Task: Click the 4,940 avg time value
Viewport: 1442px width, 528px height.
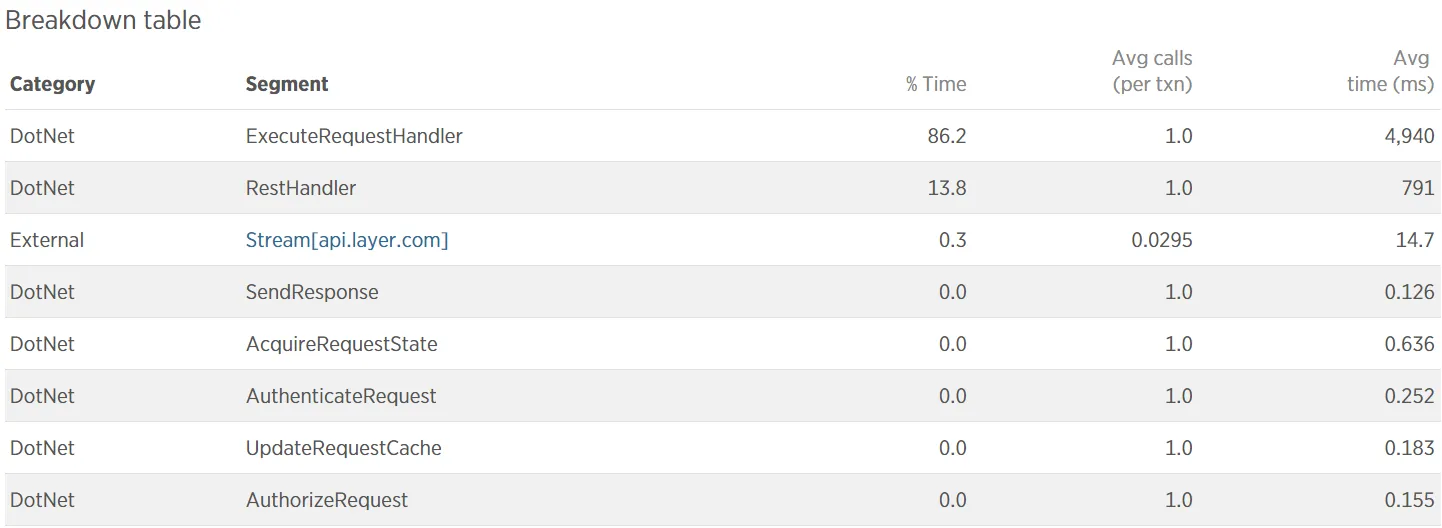Action: 1410,136
